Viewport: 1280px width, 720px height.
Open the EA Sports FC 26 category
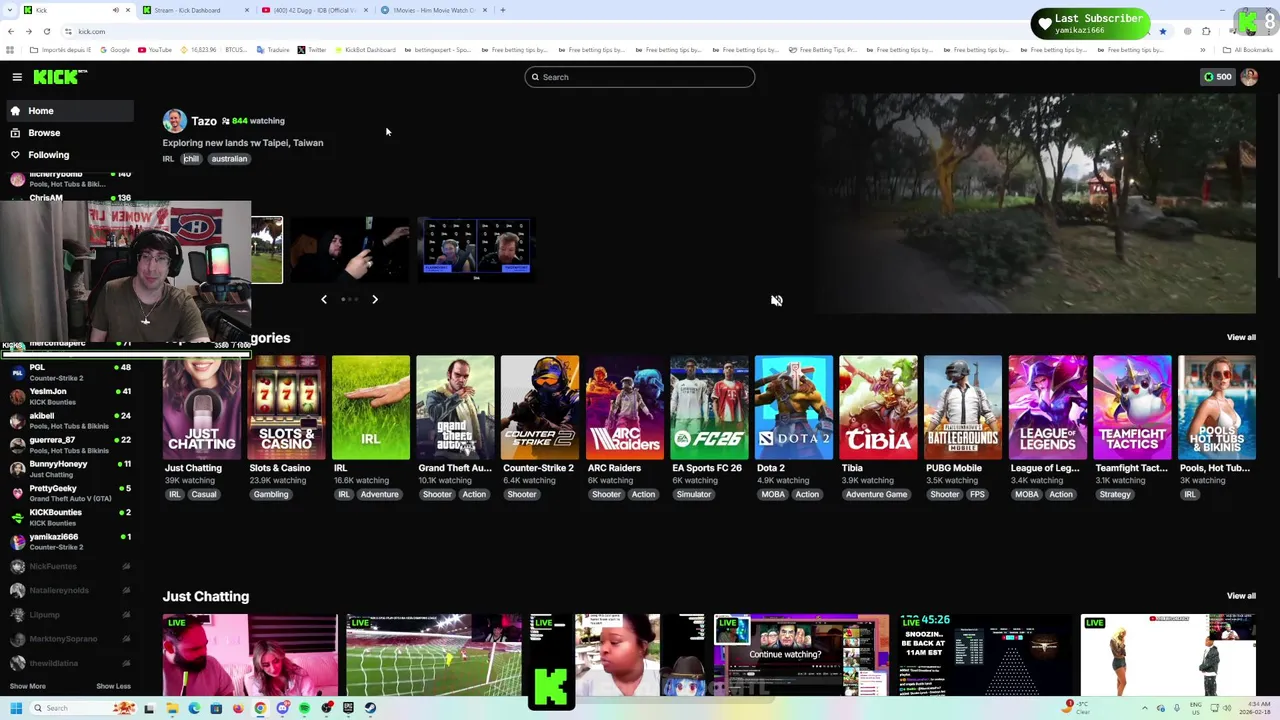tap(709, 408)
